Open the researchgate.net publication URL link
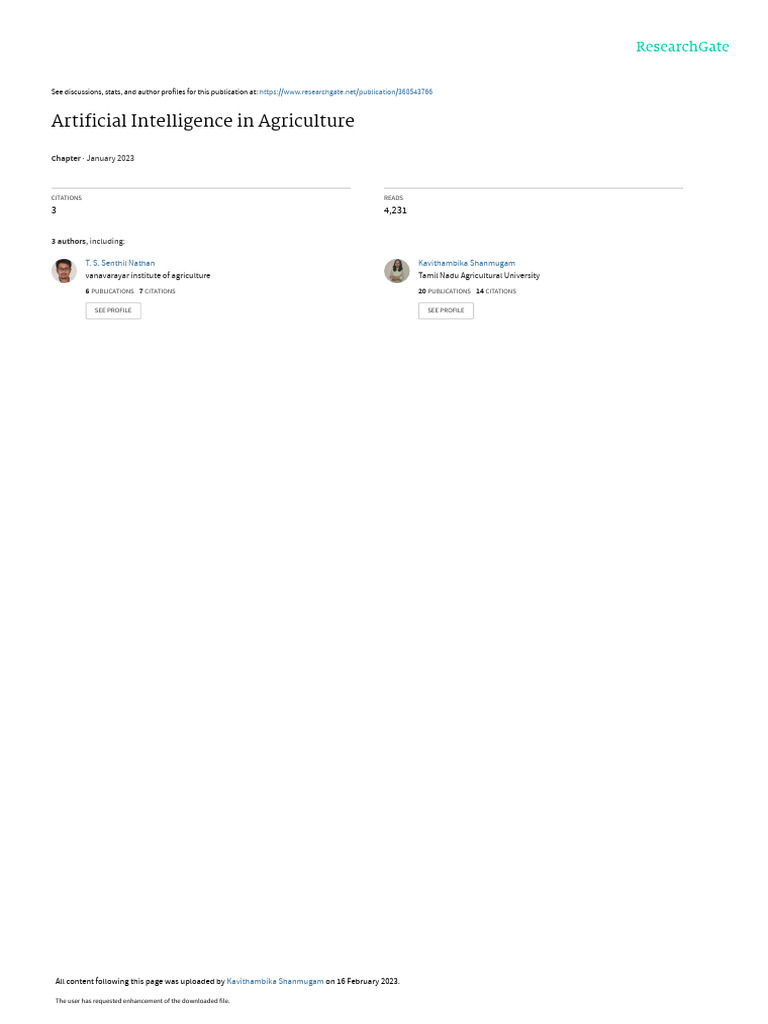This screenshot has width=768, height=1024. coord(345,92)
